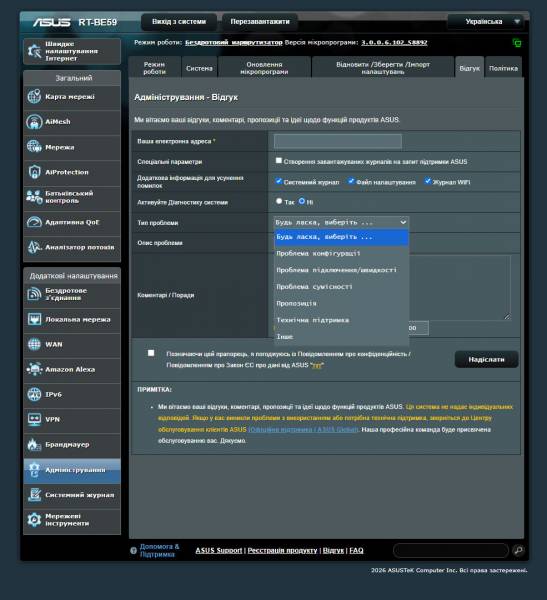547x600 pixels.
Task: Open the ASUS Support footer link
Action: [x=219, y=550]
